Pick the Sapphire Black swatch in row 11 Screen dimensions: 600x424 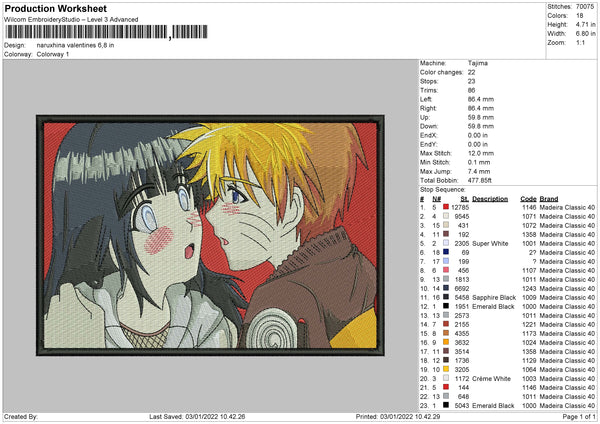click(446, 297)
